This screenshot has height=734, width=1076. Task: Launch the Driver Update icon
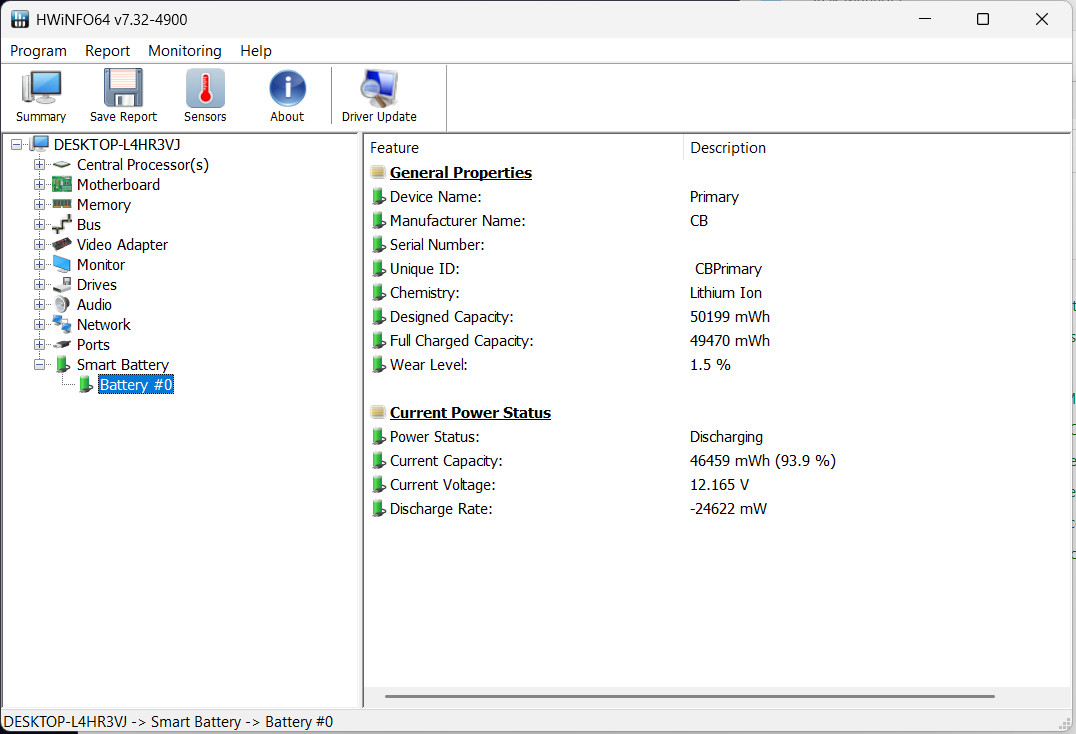[379, 88]
